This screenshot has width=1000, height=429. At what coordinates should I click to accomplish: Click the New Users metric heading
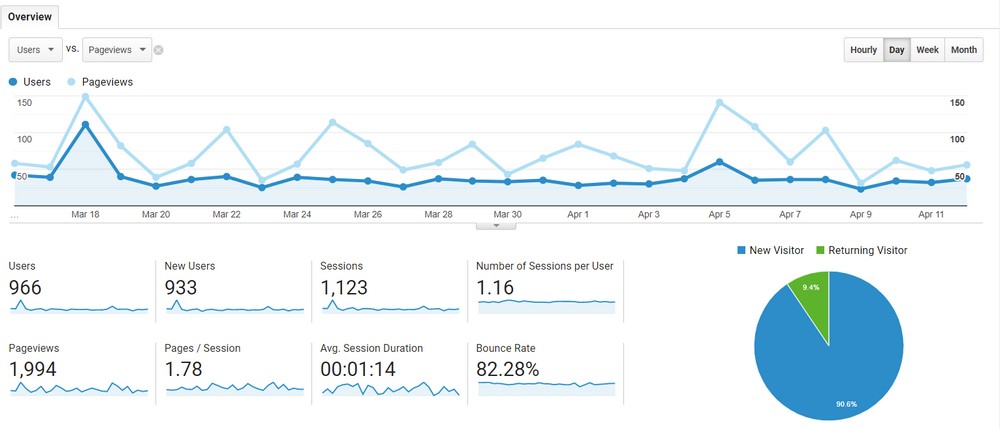(190, 266)
